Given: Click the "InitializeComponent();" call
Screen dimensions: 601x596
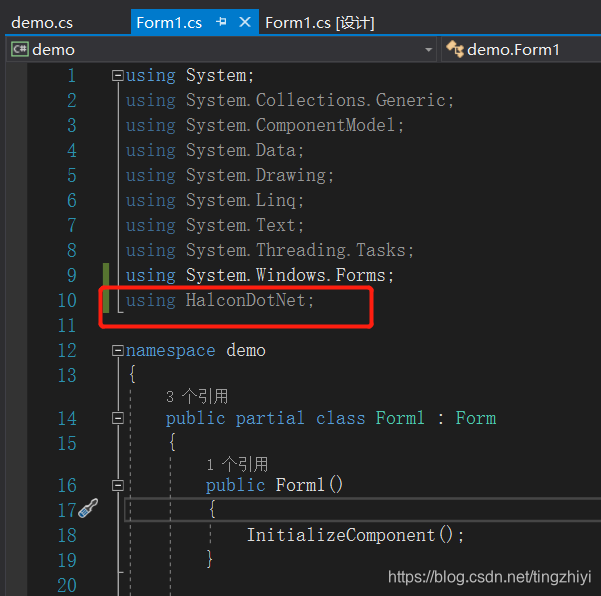Looking at the screenshot, I should point(355,535).
